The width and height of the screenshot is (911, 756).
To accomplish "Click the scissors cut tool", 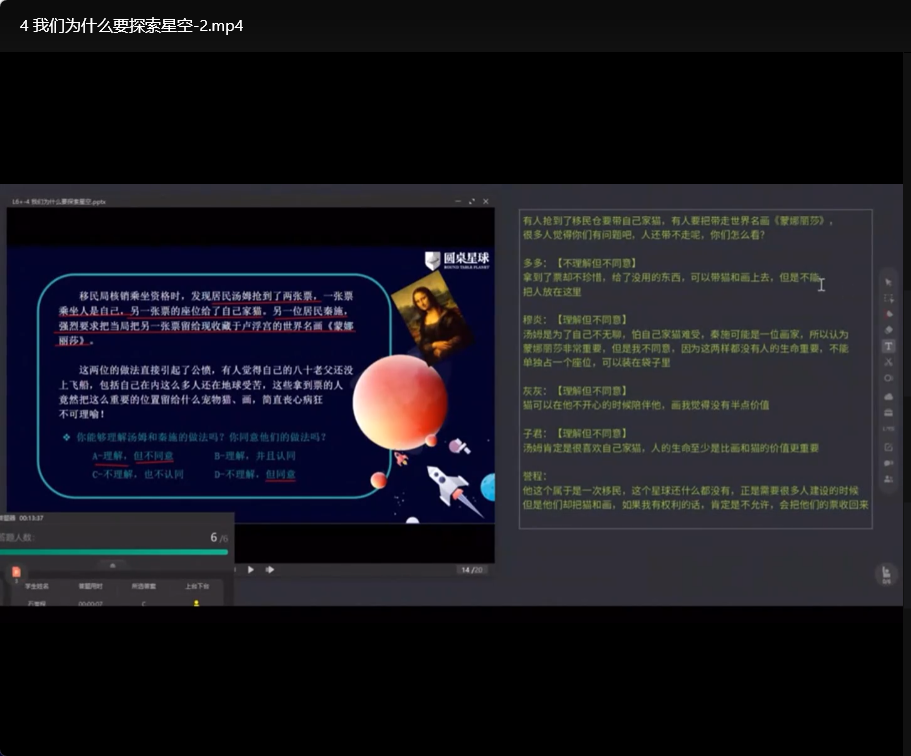I will tap(888, 362).
